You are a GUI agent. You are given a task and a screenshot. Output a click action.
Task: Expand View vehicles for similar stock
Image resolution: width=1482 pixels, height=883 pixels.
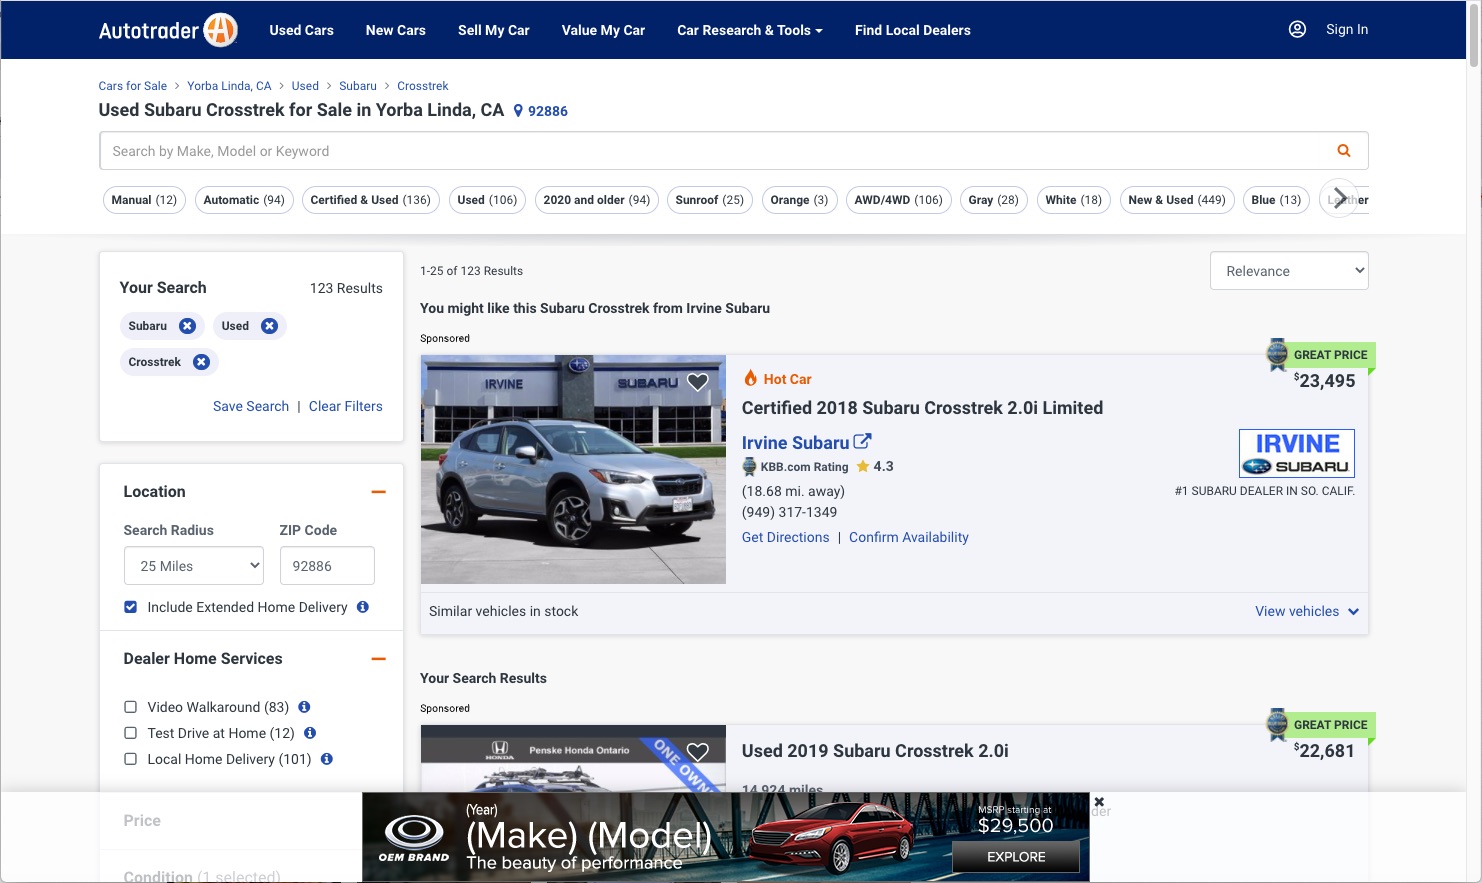(x=1307, y=611)
